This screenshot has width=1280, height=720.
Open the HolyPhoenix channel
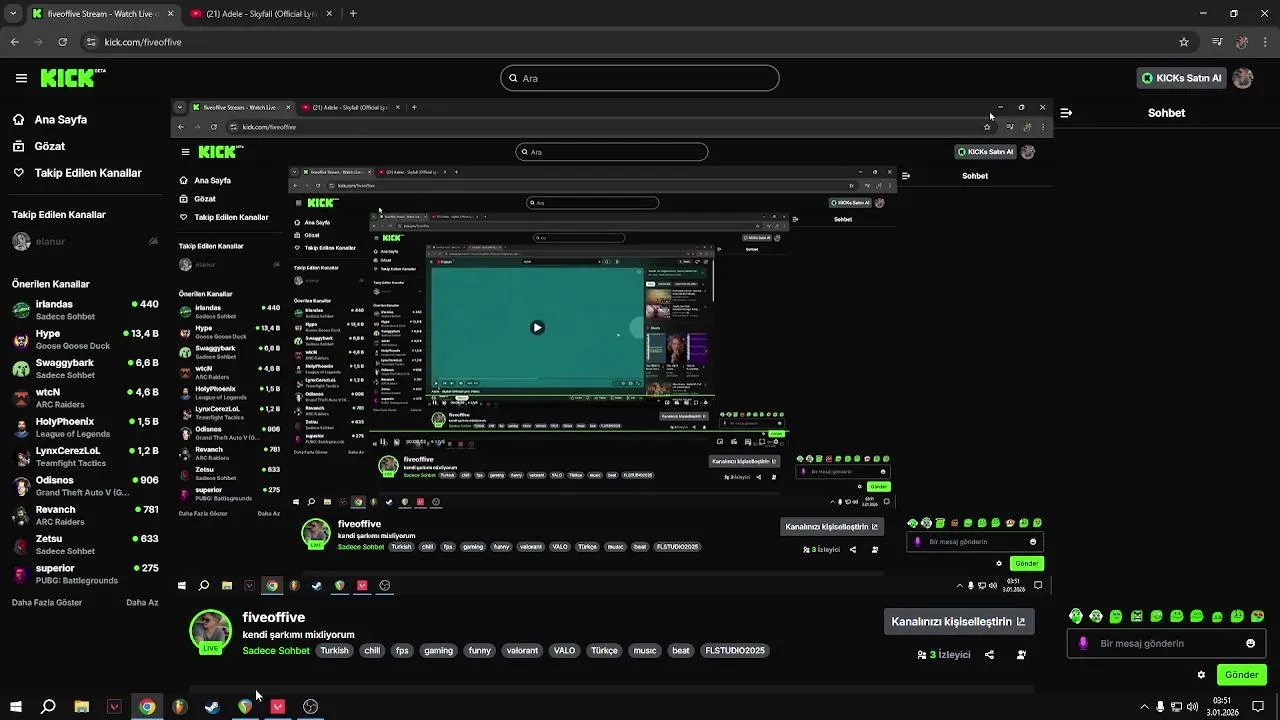(85, 428)
